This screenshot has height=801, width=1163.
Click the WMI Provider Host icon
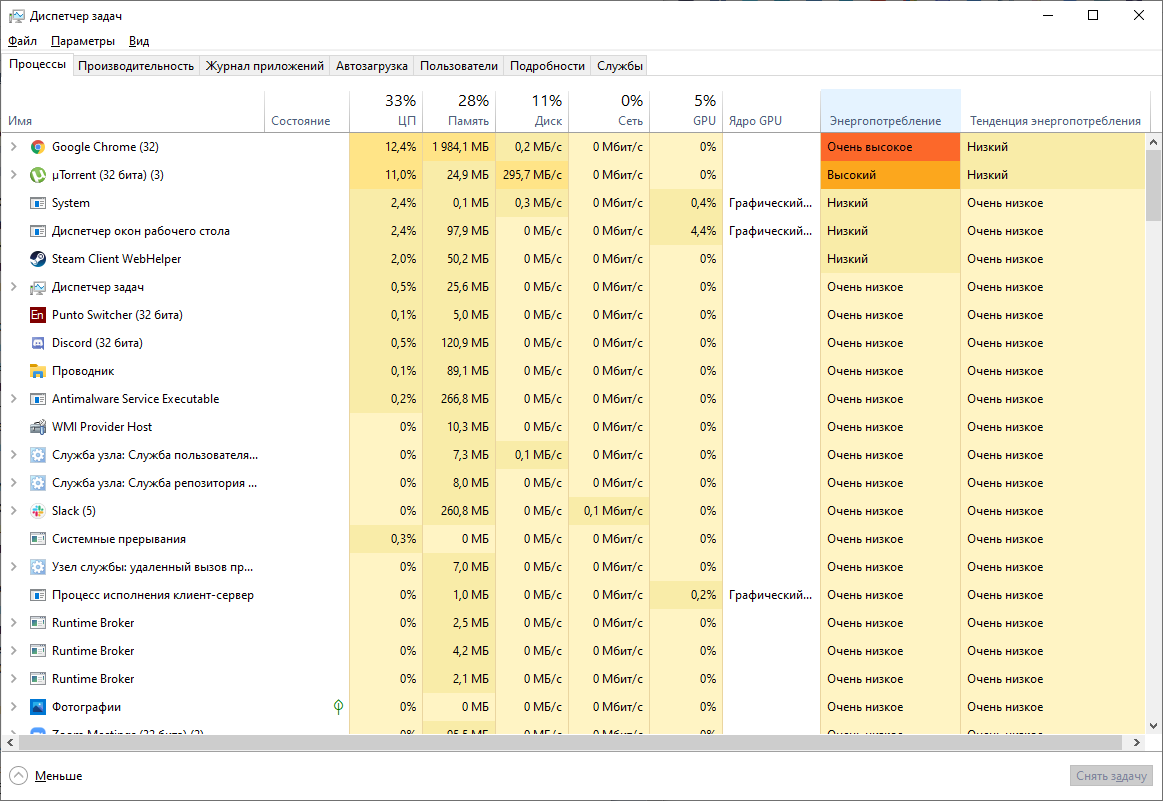pyautogui.click(x=38, y=427)
